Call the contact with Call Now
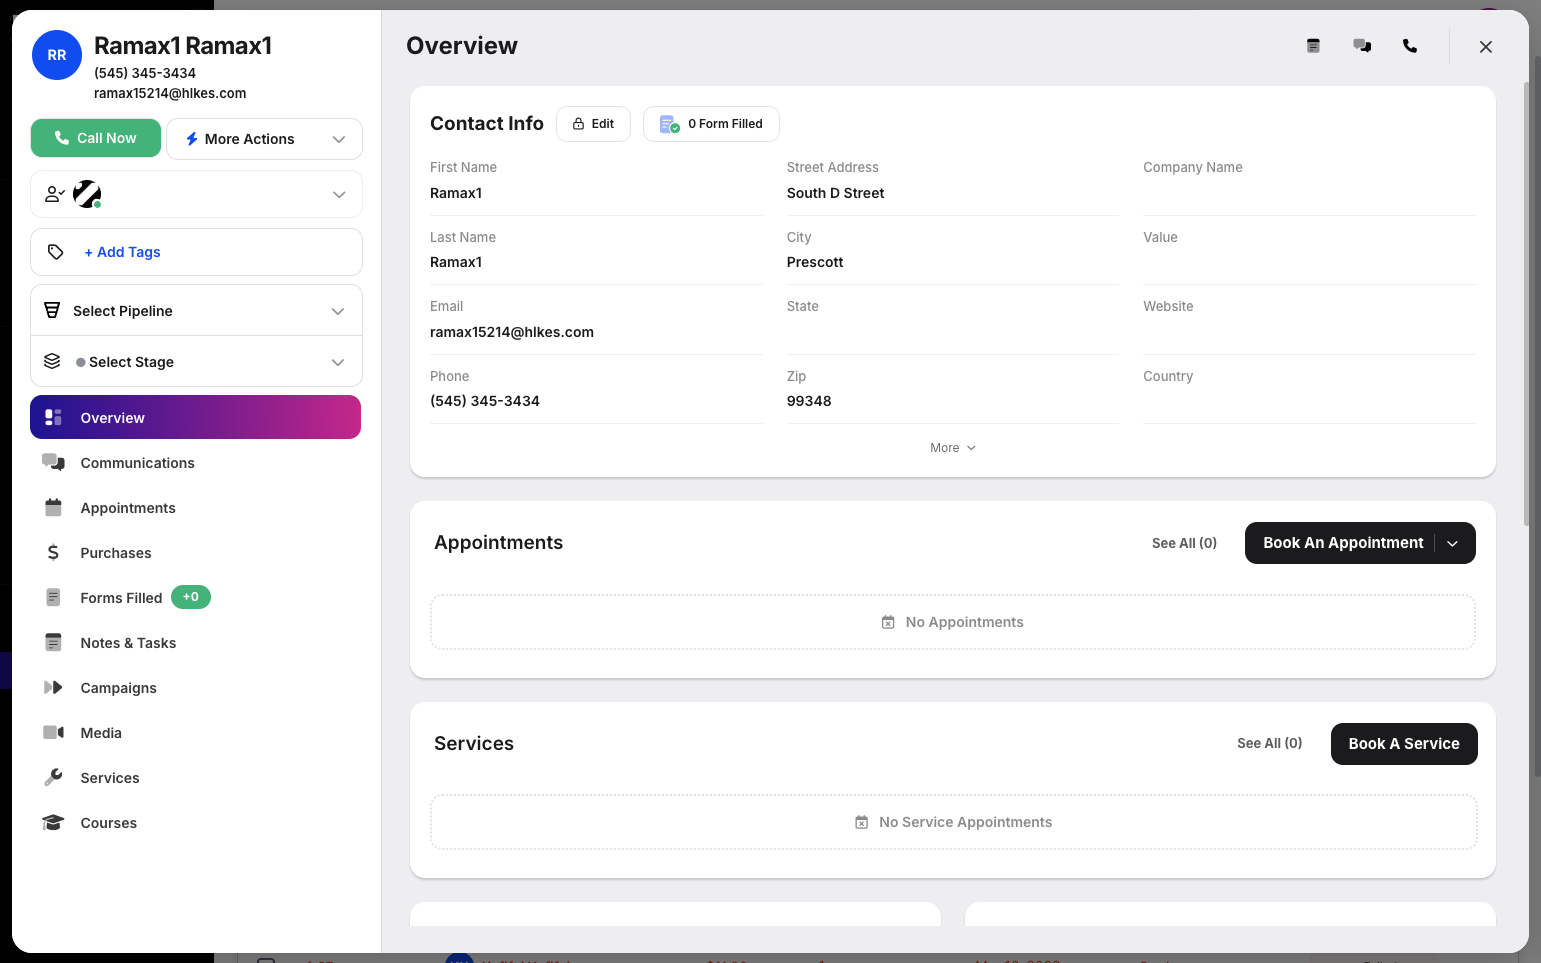Viewport: 1541px width, 963px height. point(96,138)
